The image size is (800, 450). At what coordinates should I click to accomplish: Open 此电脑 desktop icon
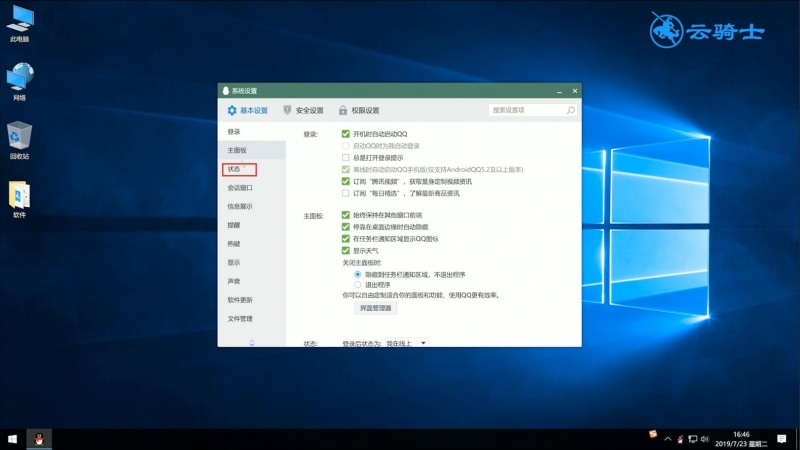[x=19, y=23]
